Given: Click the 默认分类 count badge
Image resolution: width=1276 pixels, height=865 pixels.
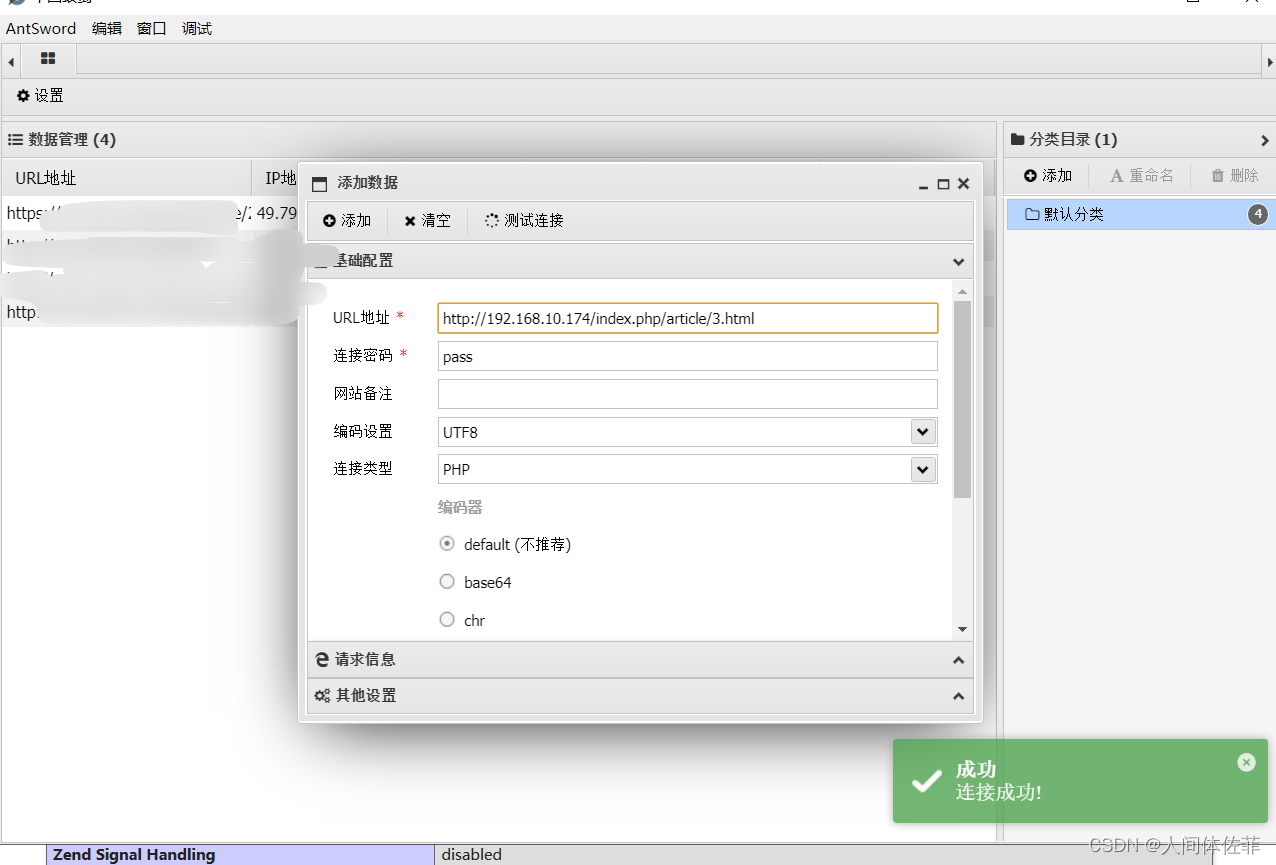Looking at the screenshot, I should 1258,214.
